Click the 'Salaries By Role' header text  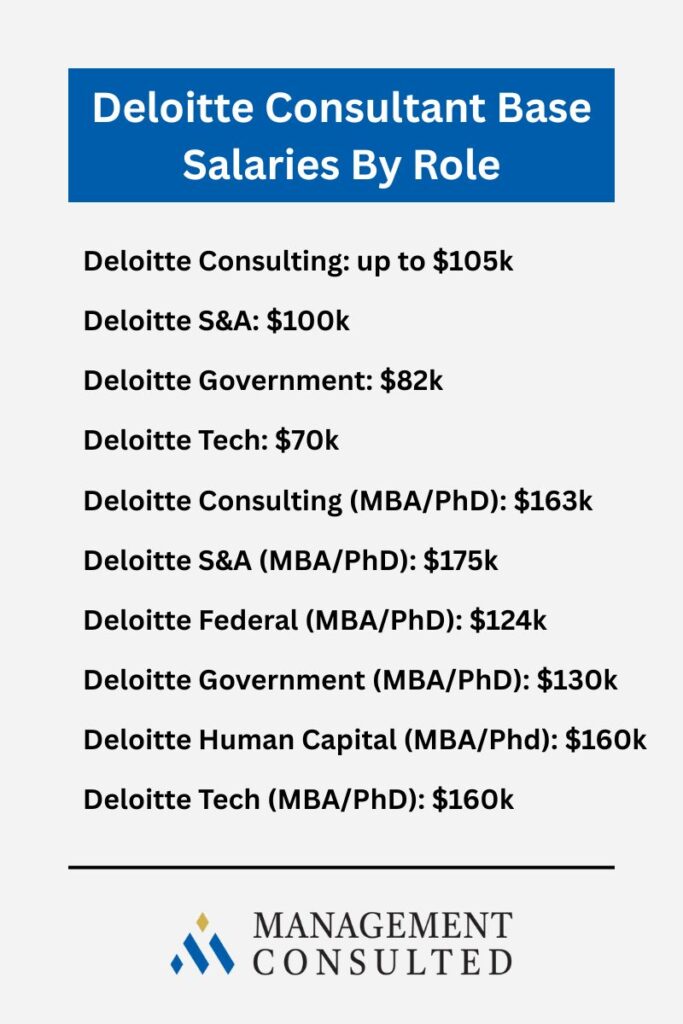(x=341, y=164)
